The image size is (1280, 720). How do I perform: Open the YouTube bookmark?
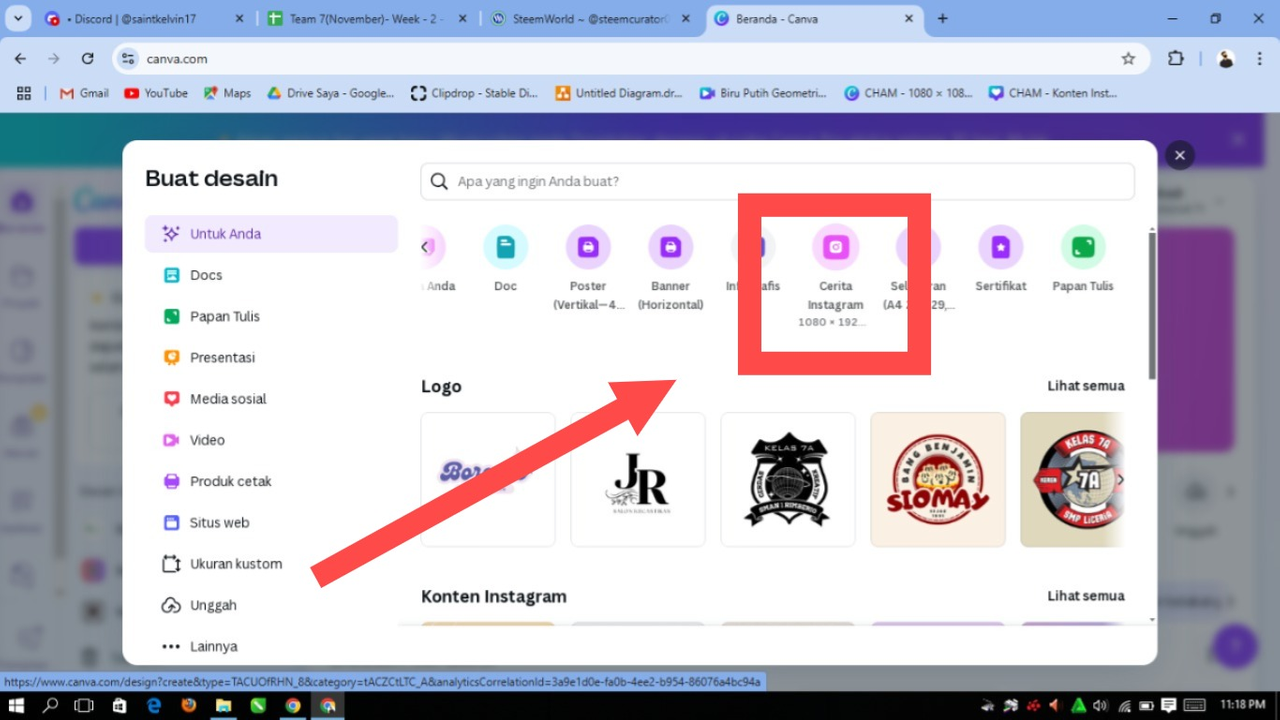pyautogui.click(x=156, y=93)
